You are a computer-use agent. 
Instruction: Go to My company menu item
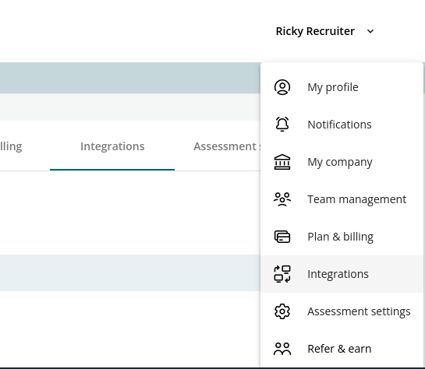tap(342, 162)
